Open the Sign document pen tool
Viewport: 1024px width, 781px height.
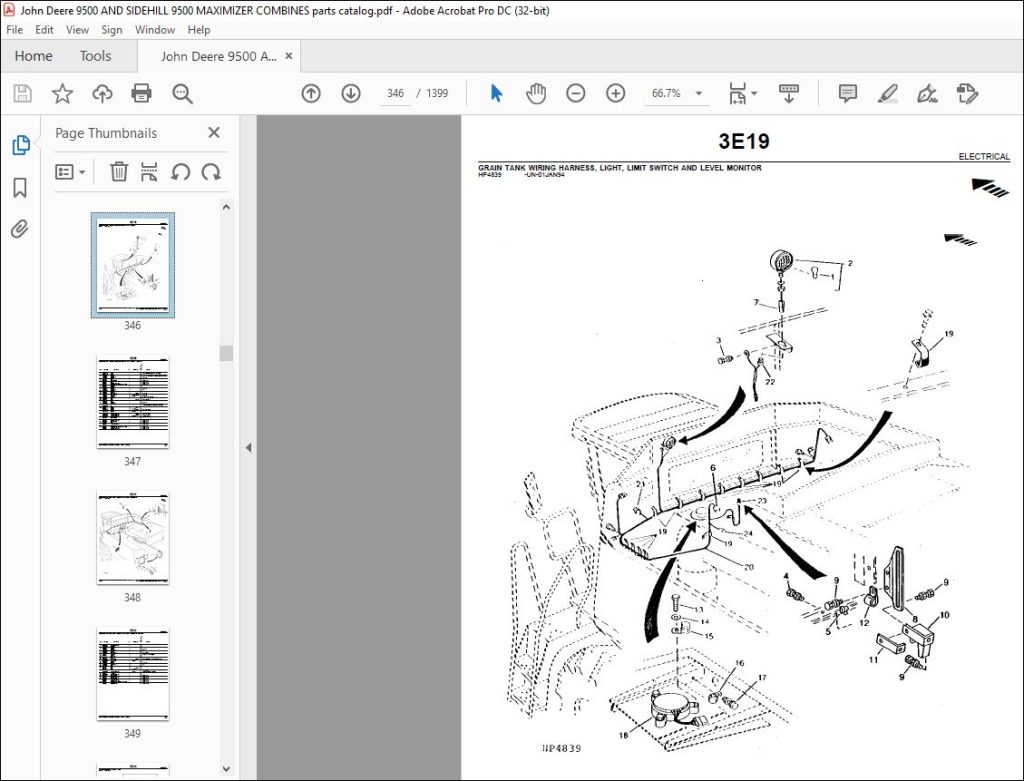click(x=927, y=93)
